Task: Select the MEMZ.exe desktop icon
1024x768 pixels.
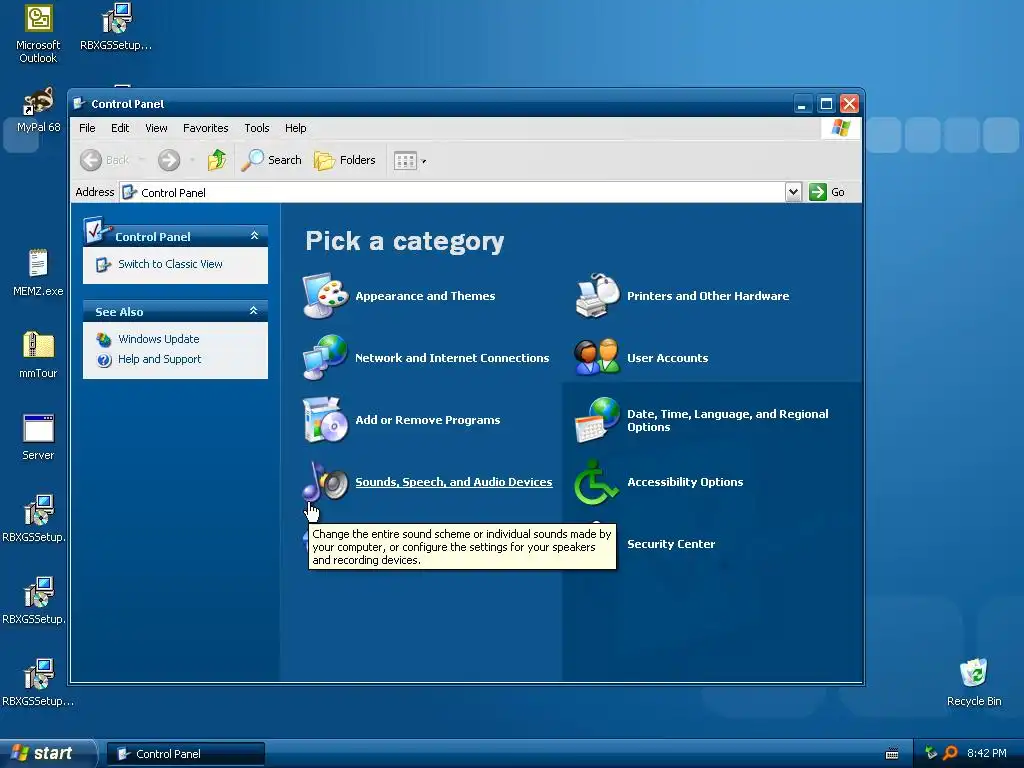Action: point(38,273)
